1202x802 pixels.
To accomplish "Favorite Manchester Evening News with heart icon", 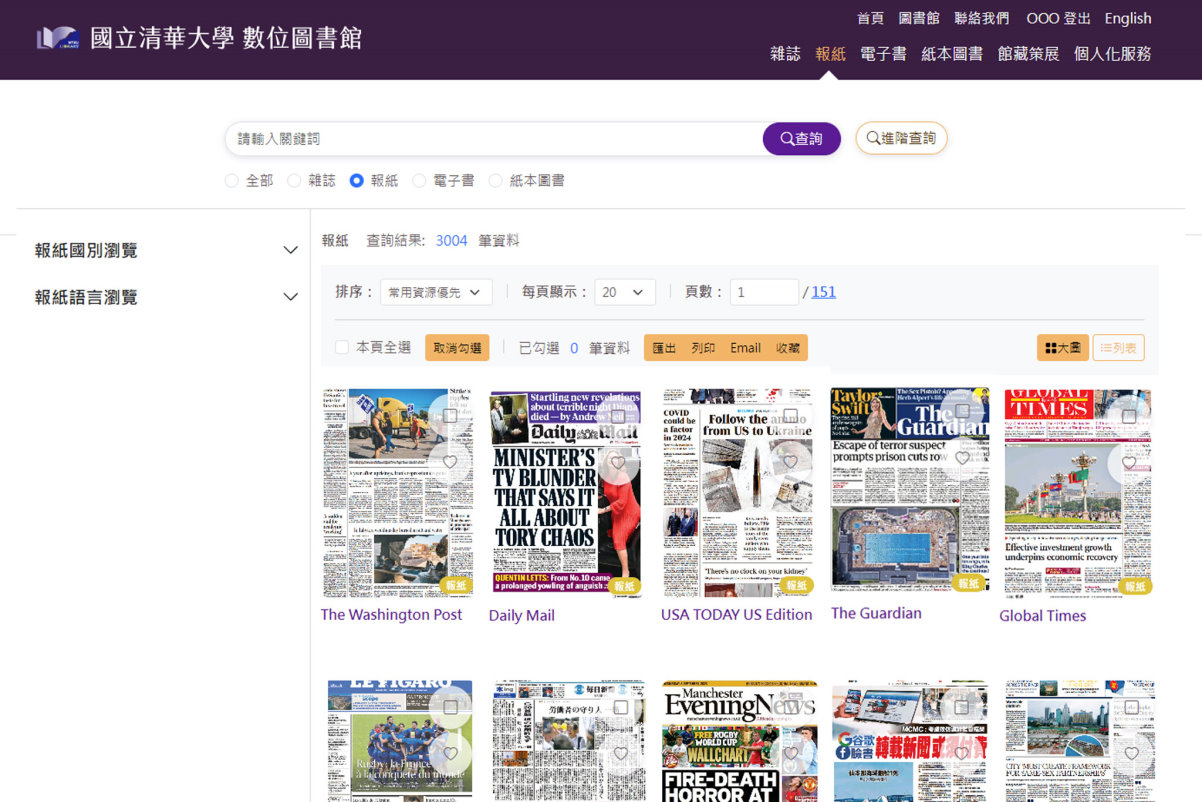I will pyautogui.click(x=790, y=753).
